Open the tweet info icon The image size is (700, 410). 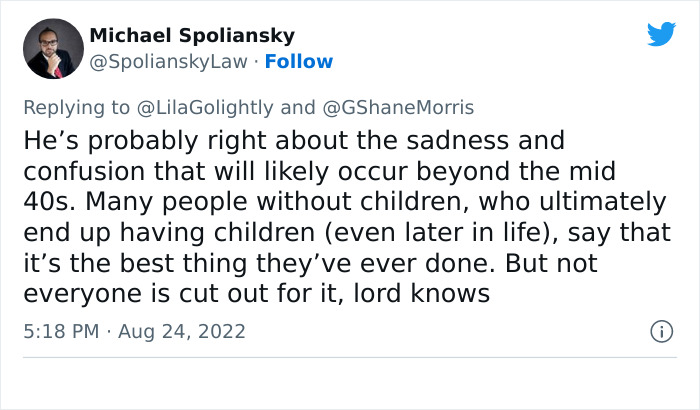[660, 331]
